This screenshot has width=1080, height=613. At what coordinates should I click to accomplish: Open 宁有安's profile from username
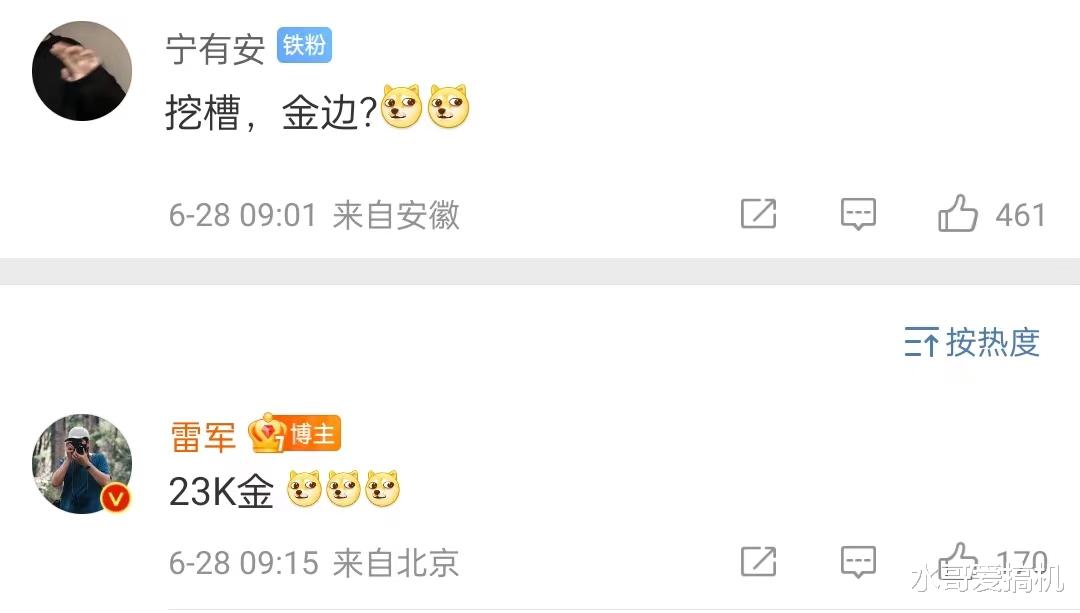[x=215, y=50]
